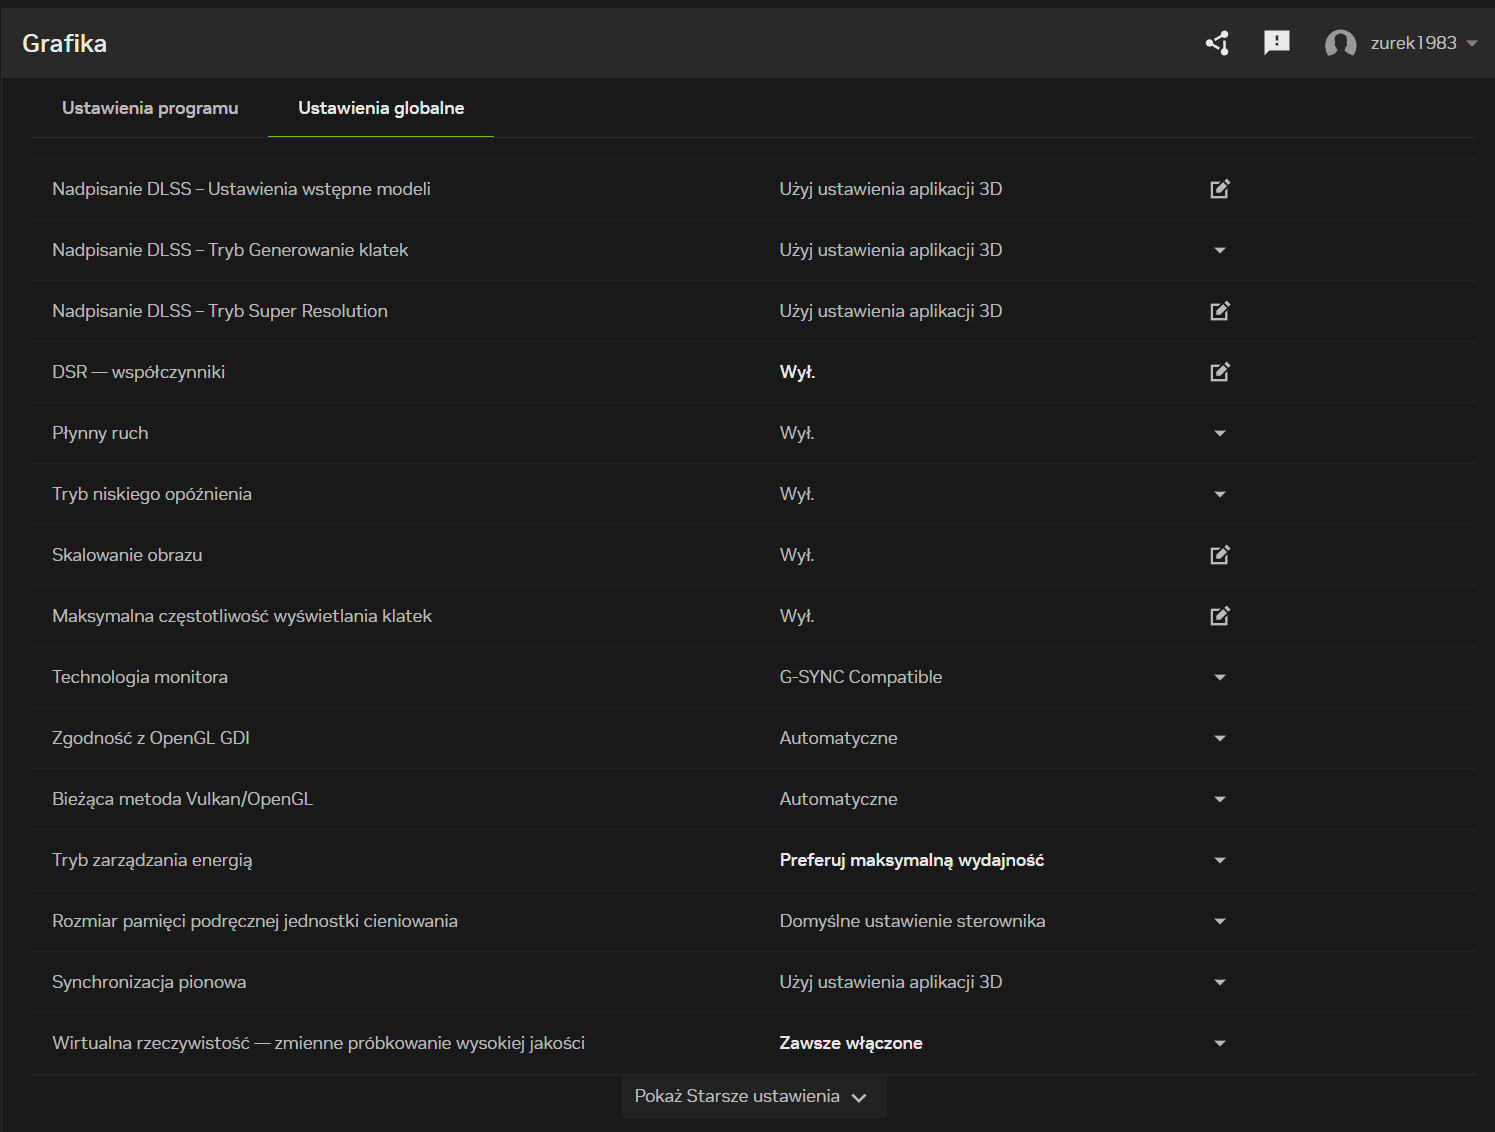Edit DLSS Ustawienia wstępne modeli setting
Viewport: 1495px width, 1132px height.
tap(1219, 189)
